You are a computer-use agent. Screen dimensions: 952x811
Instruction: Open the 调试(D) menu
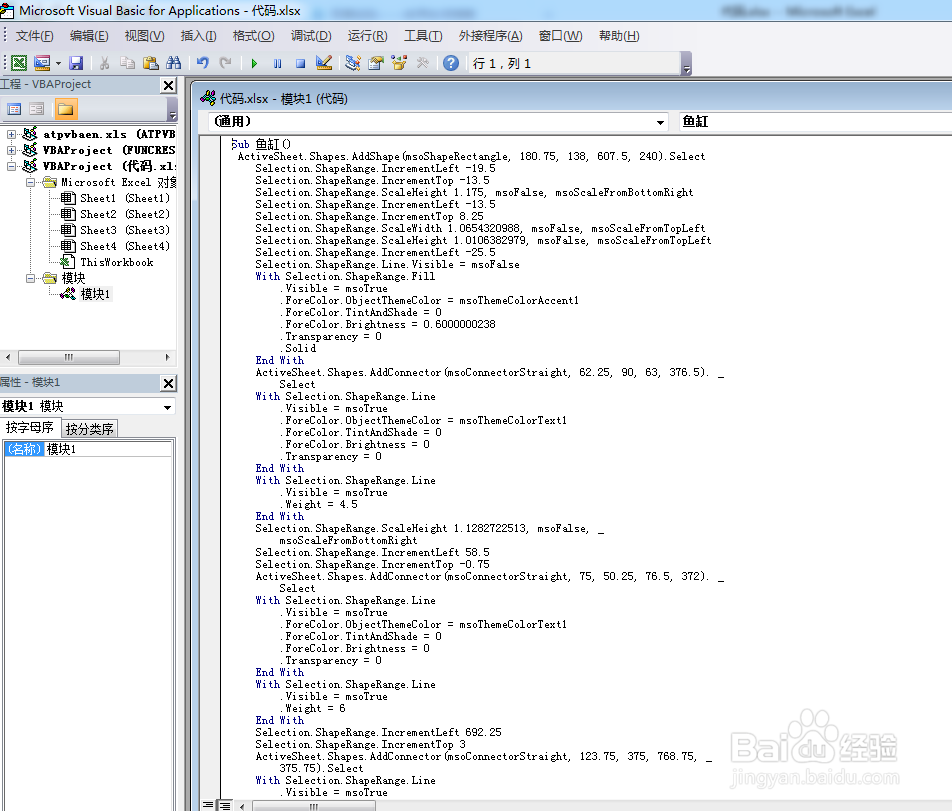[x=311, y=36]
